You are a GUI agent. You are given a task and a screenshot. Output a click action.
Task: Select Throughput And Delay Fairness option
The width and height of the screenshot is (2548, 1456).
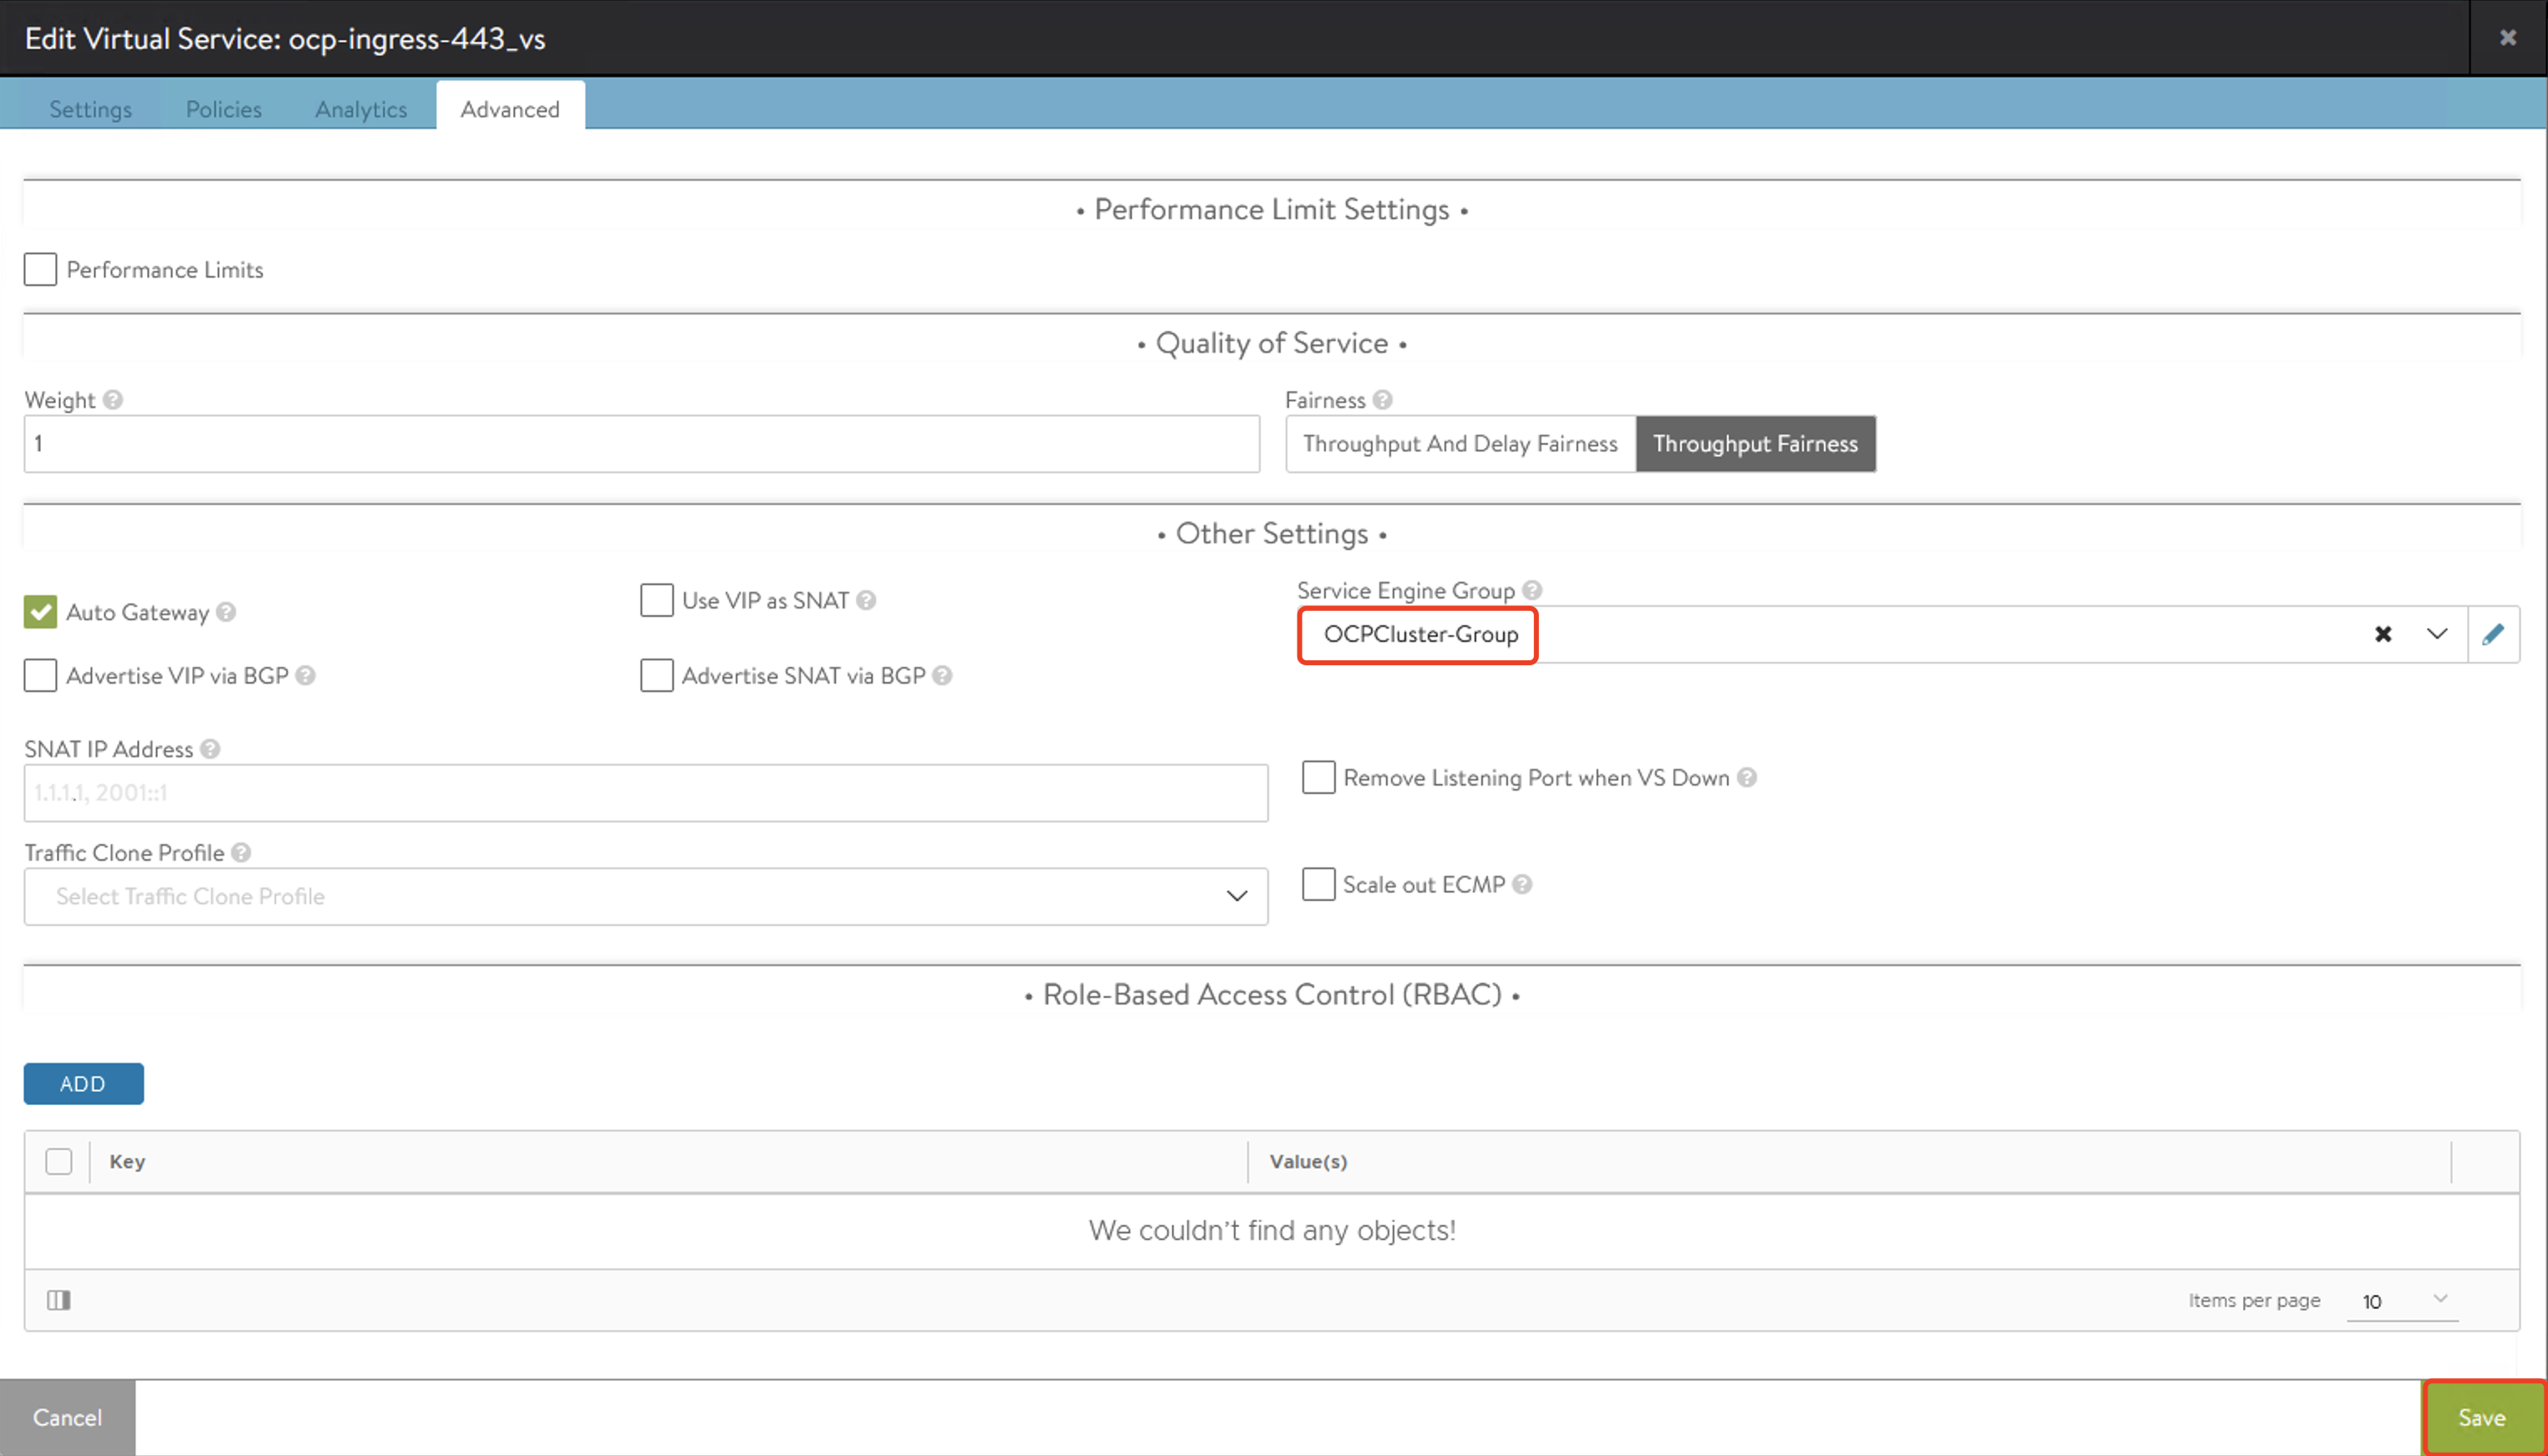coord(1460,444)
